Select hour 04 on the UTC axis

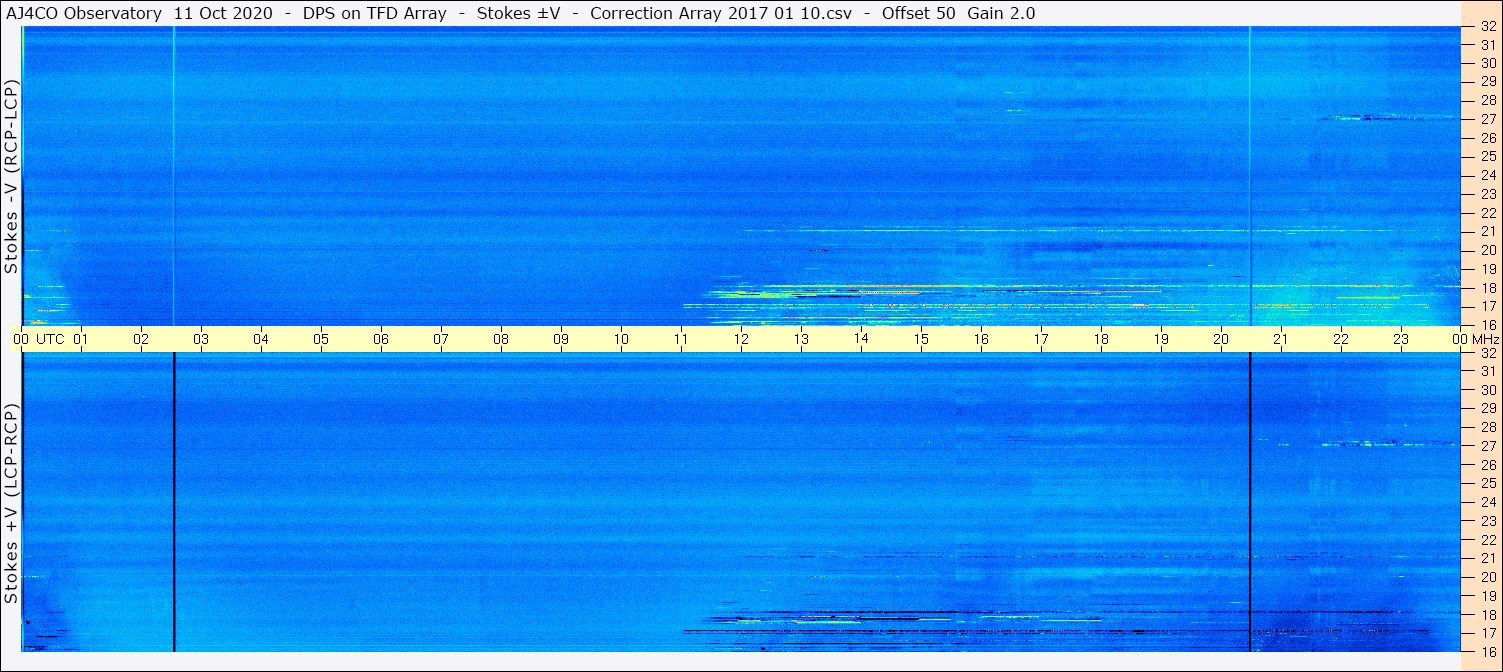tap(261, 339)
